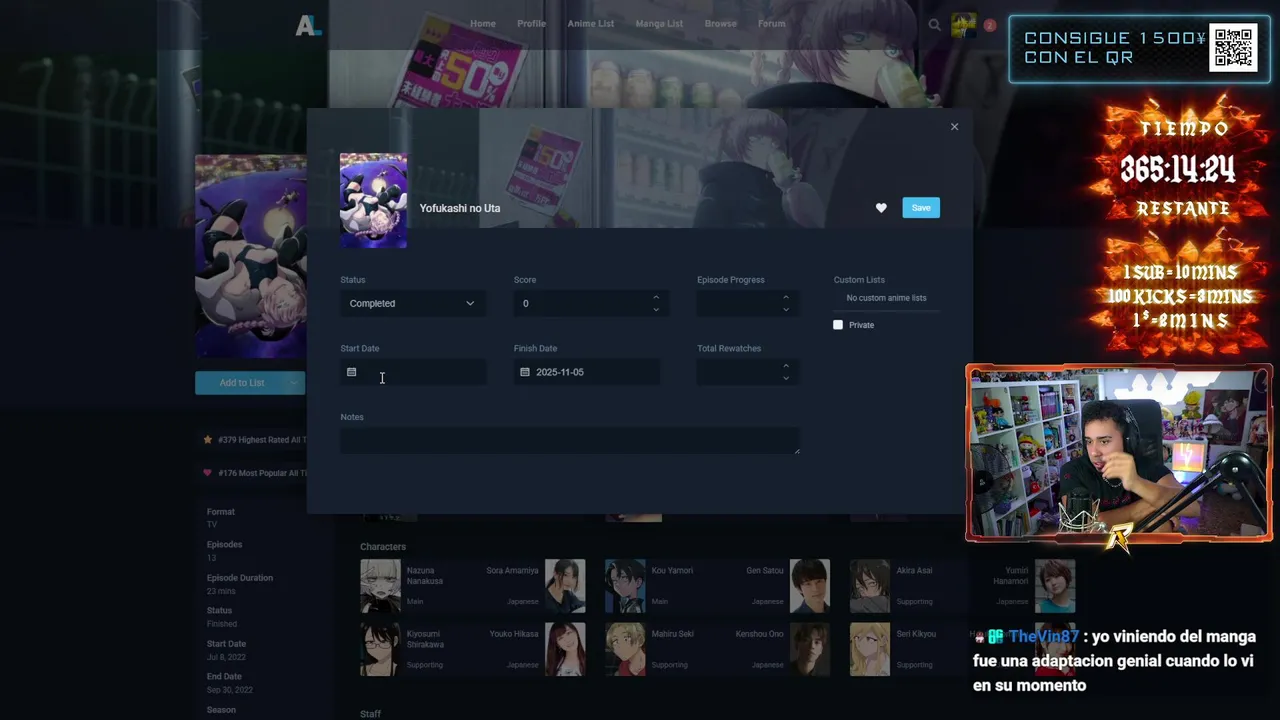Decrease Total Rewatches
Screen dimensions: 1280x720
tap(786, 378)
